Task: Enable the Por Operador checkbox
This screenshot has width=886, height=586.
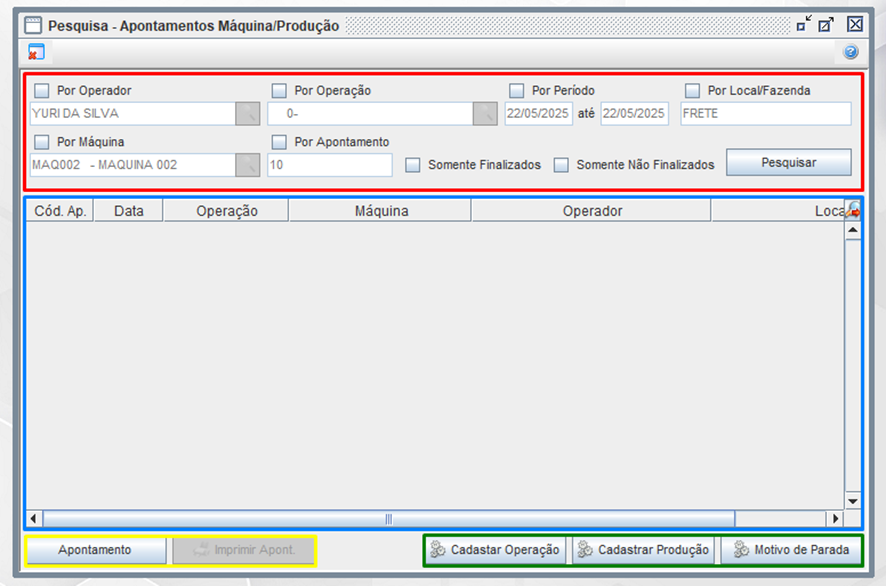Action: (x=42, y=91)
